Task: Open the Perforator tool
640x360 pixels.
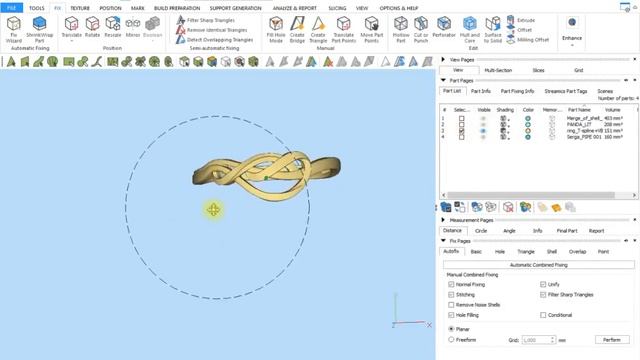Action: pos(444,27)
